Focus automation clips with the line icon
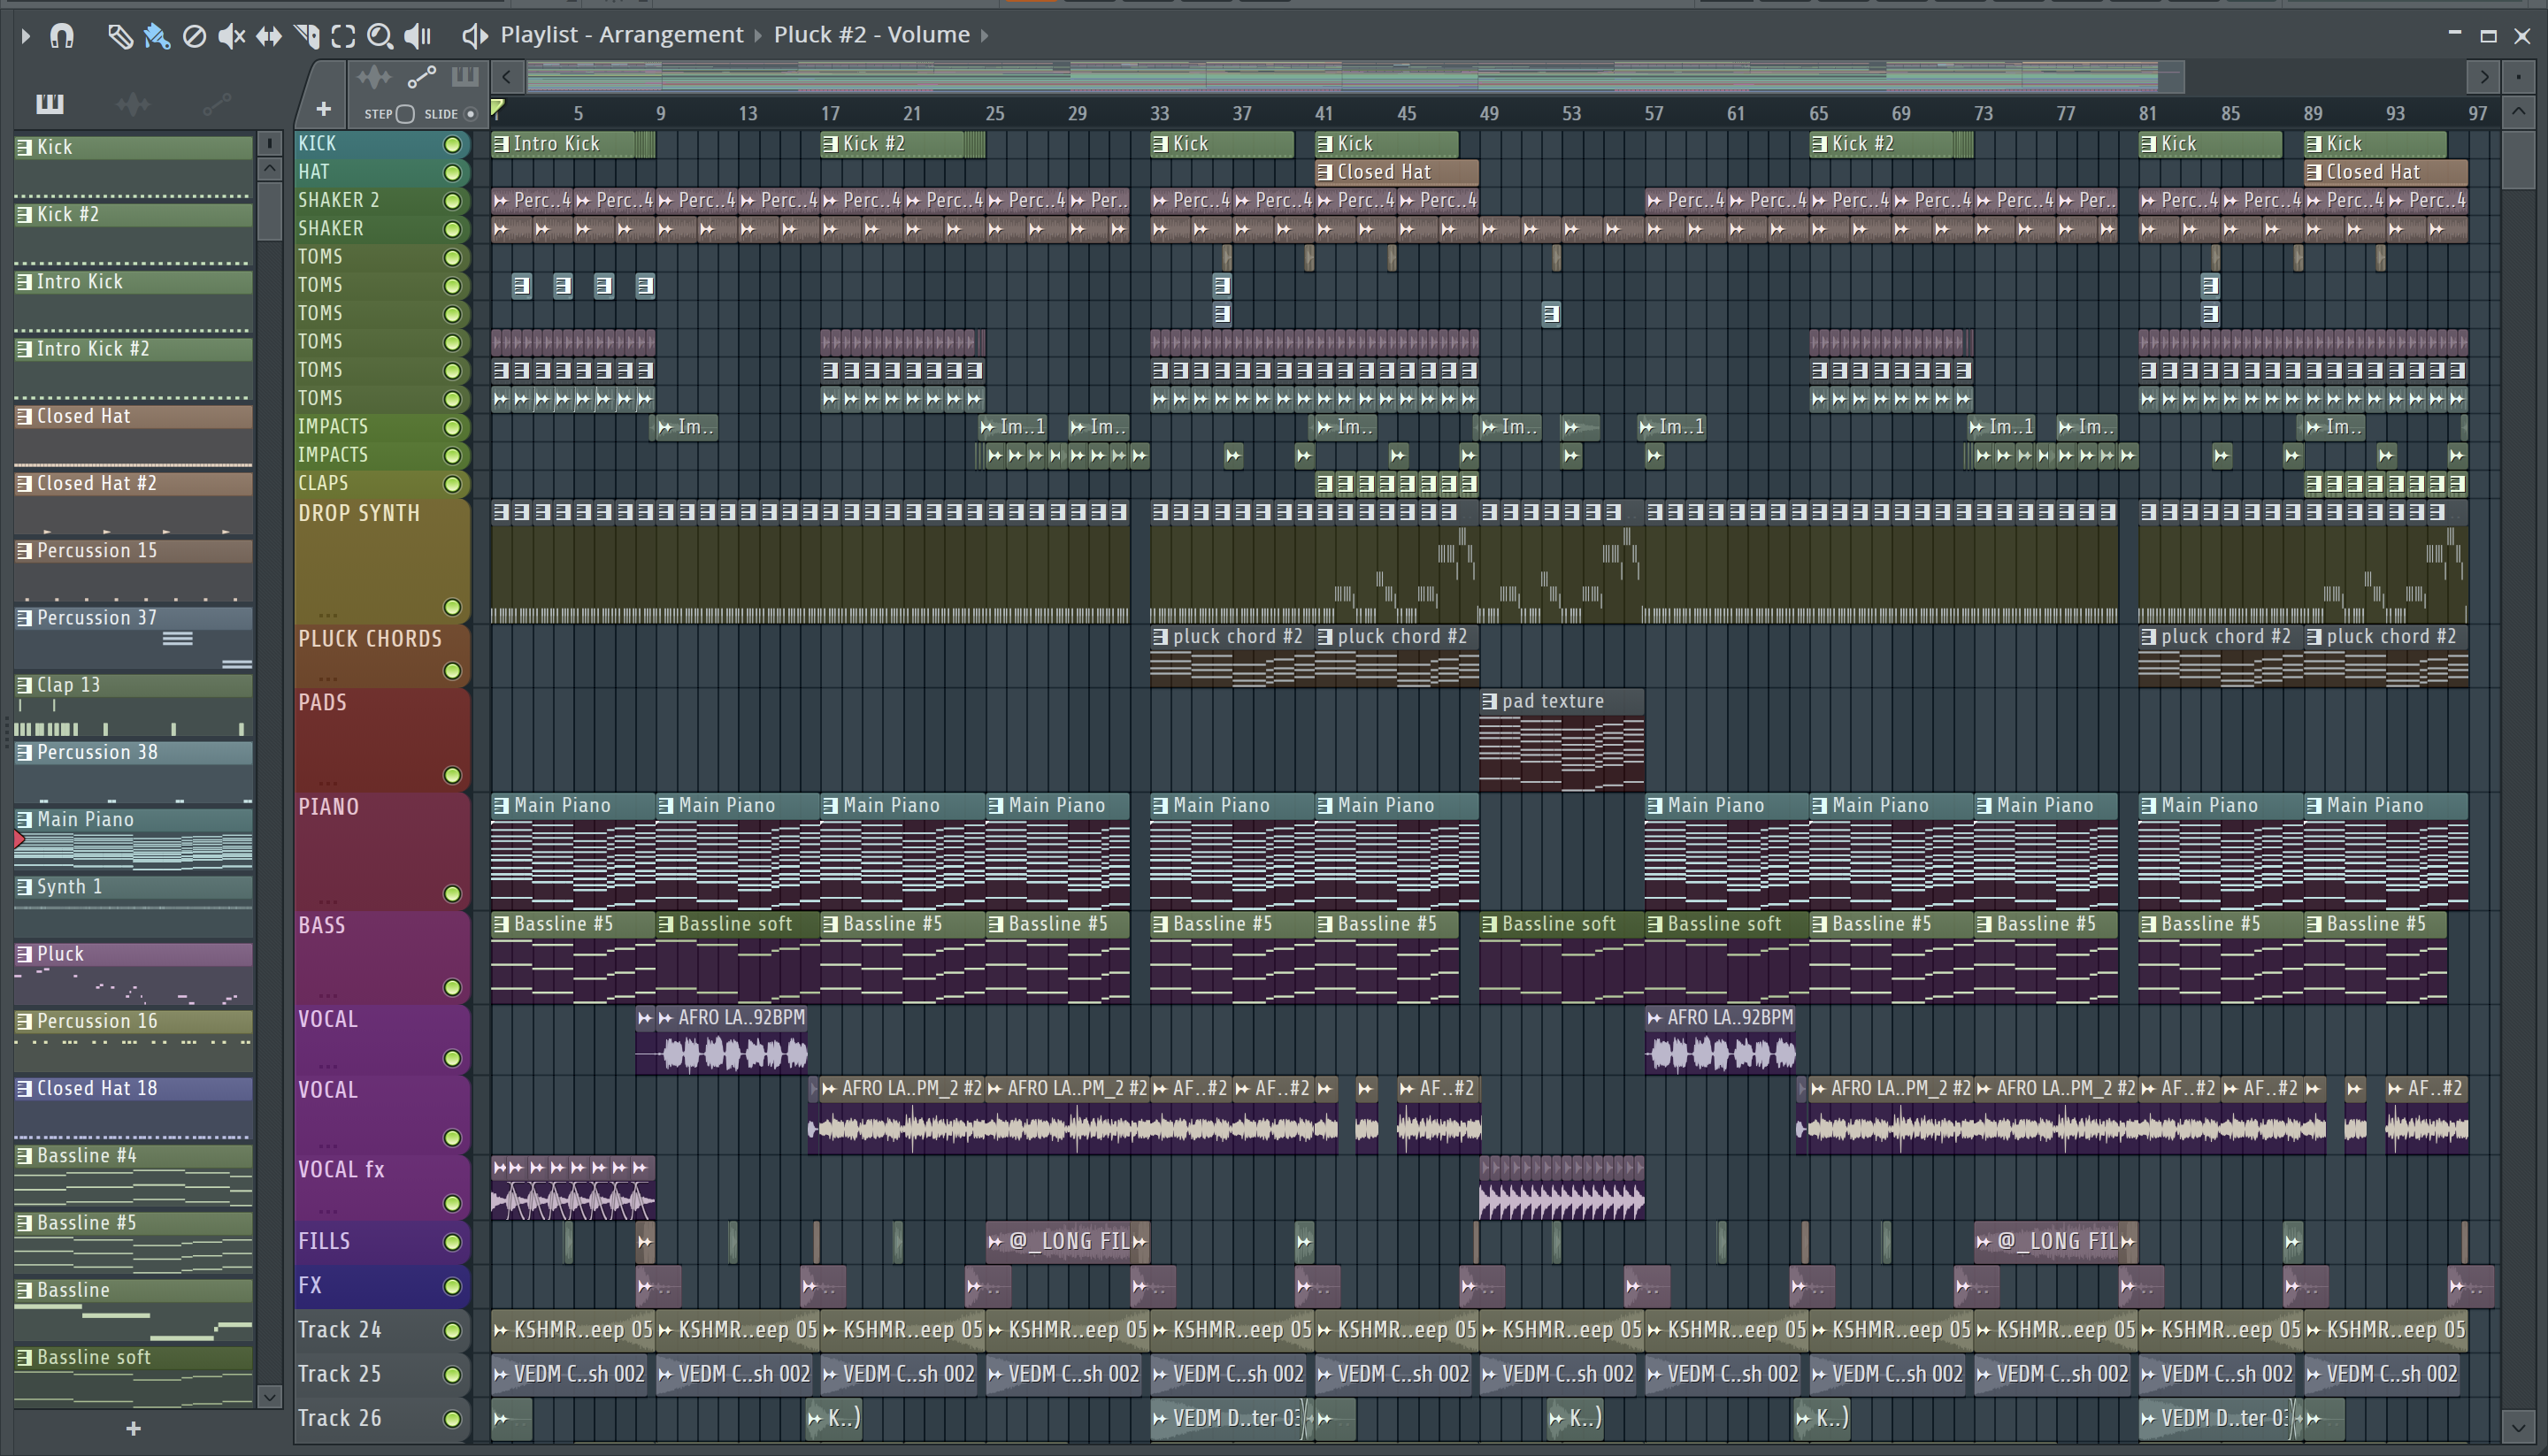2548x1456 pixels. (421, 76)
